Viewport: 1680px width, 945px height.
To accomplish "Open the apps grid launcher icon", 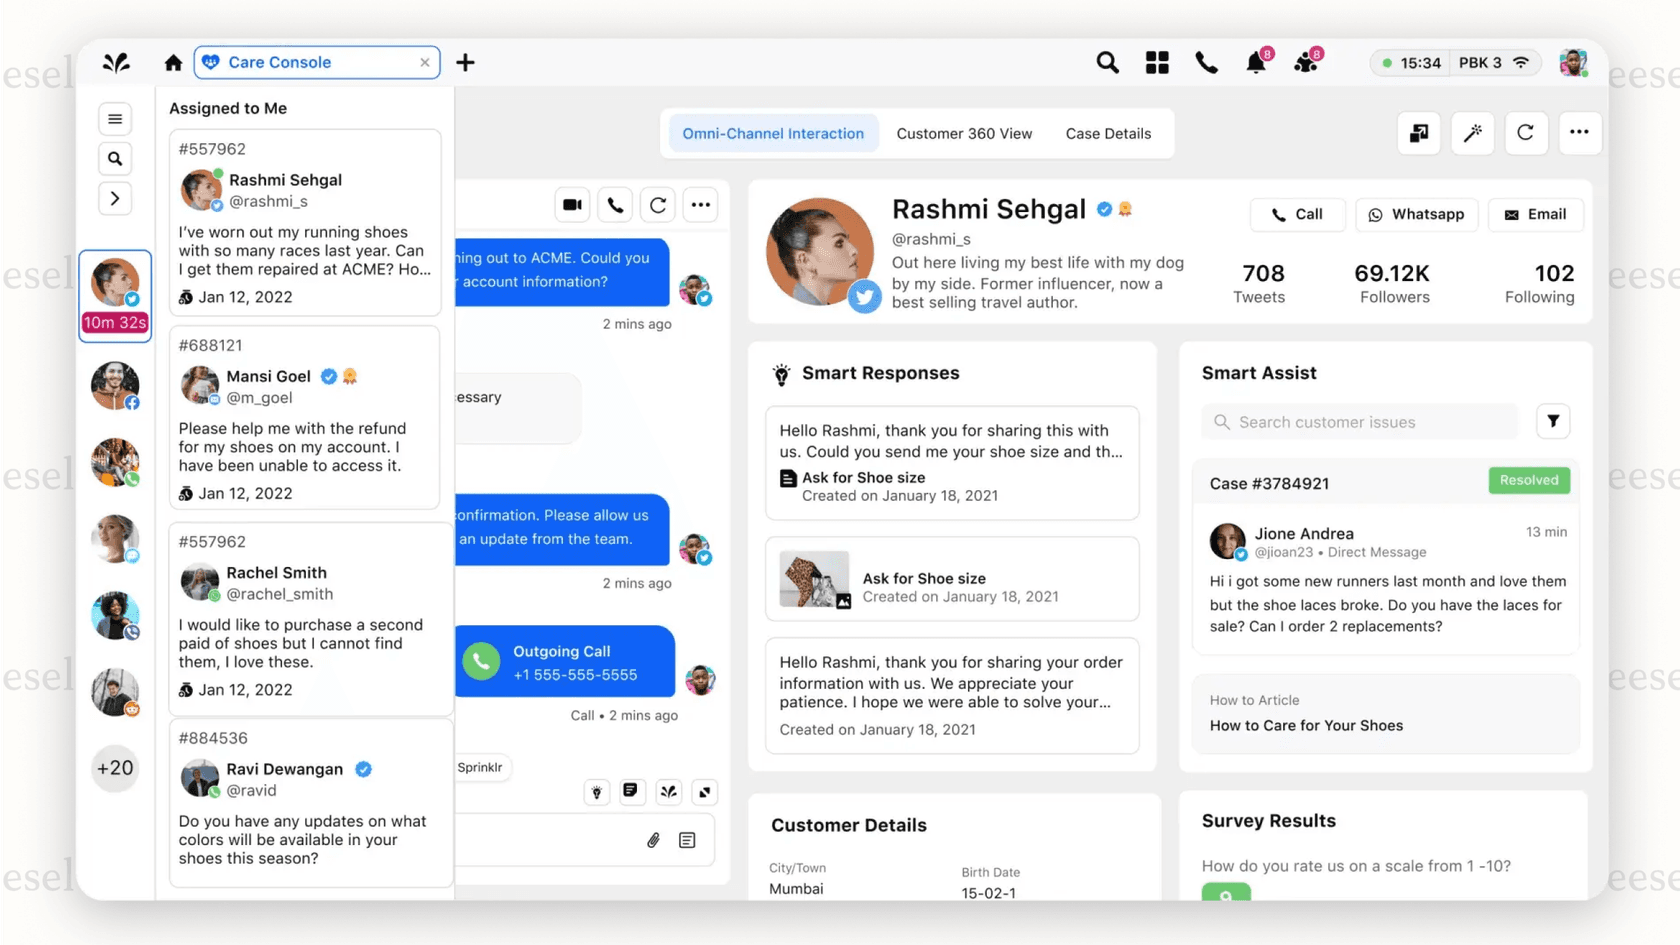I will pyautogui.click(x=1157, y=63).
